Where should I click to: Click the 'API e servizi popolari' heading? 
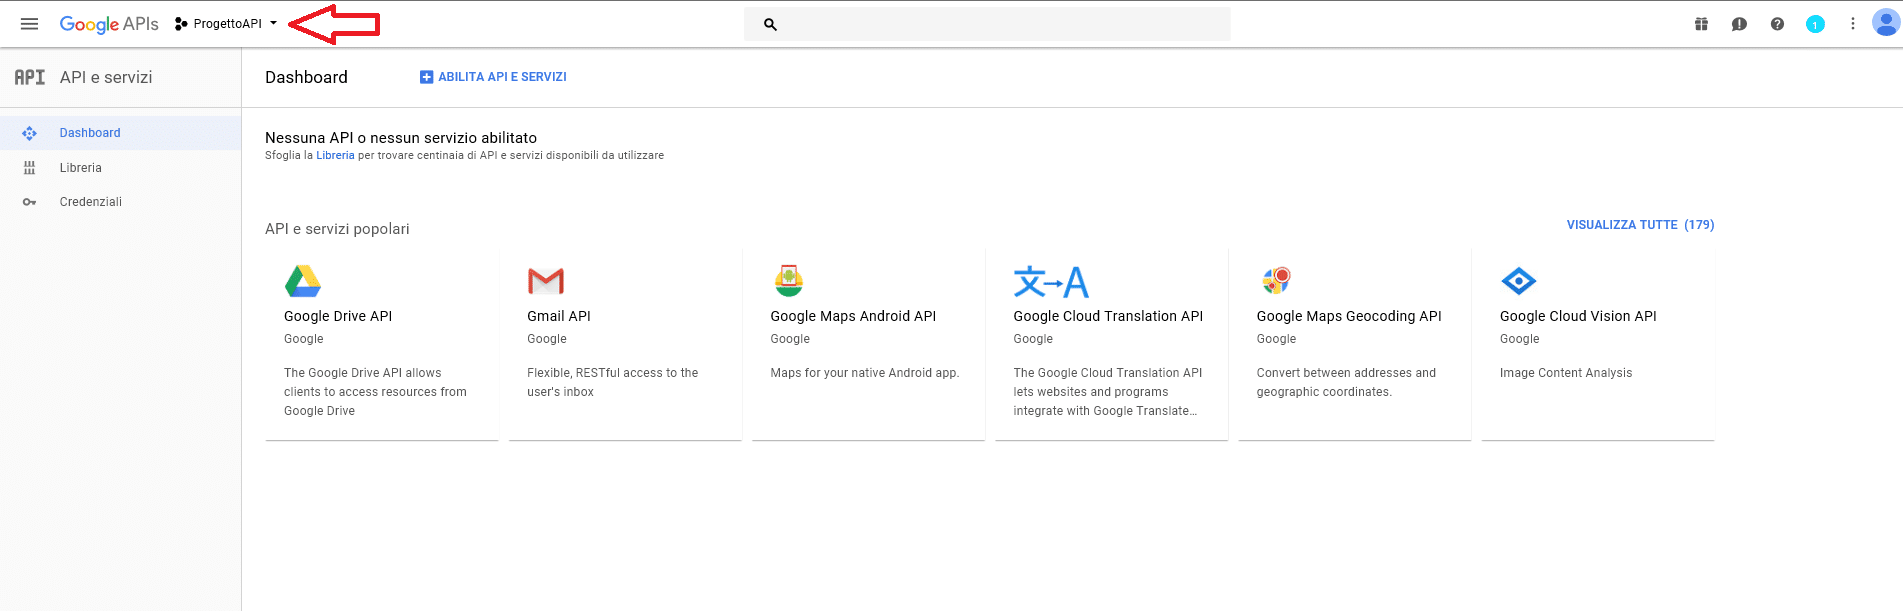click(337, 229)
